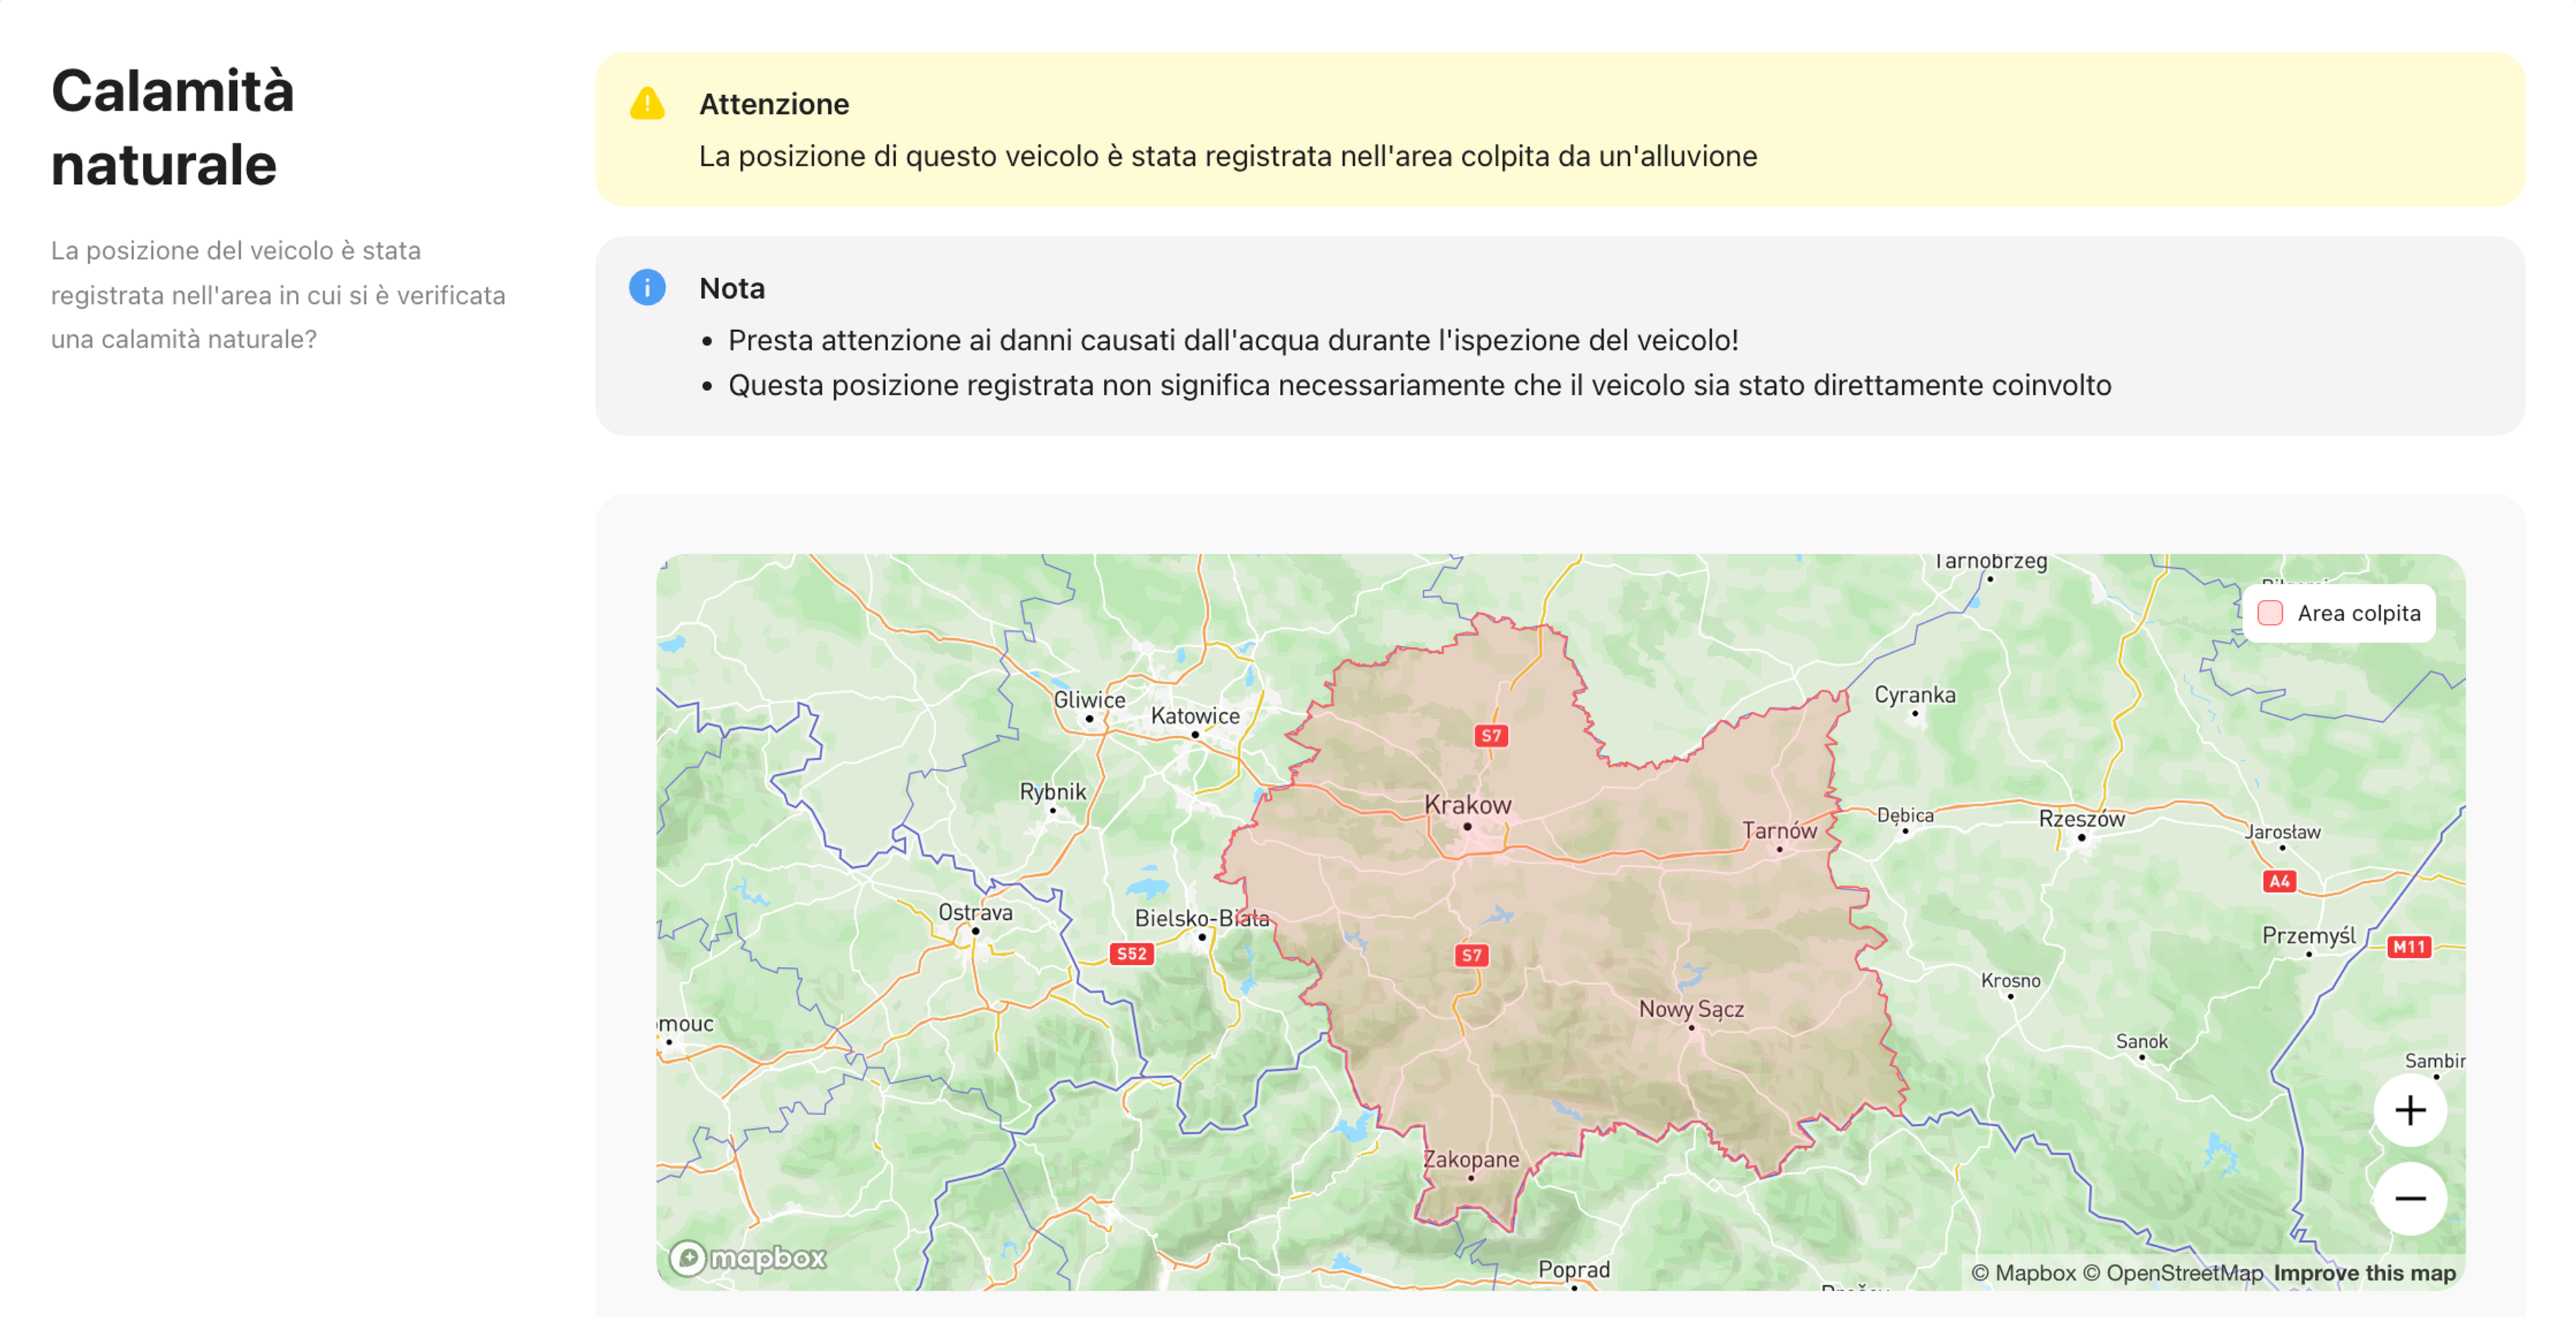The height and width of the screenshot is (1317, 2576).
Task: Click the Nowy Sącz label on map
Action: coord(1691,1010)
